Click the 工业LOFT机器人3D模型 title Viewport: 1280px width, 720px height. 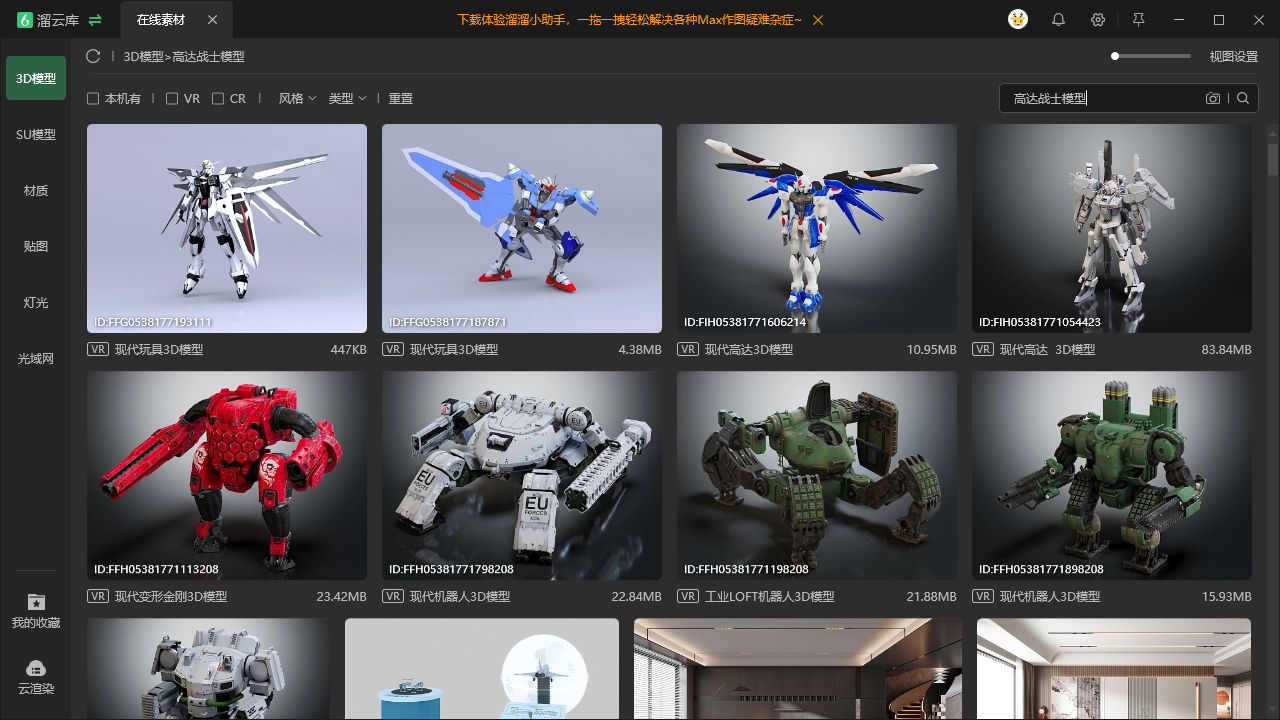[770, 596]
